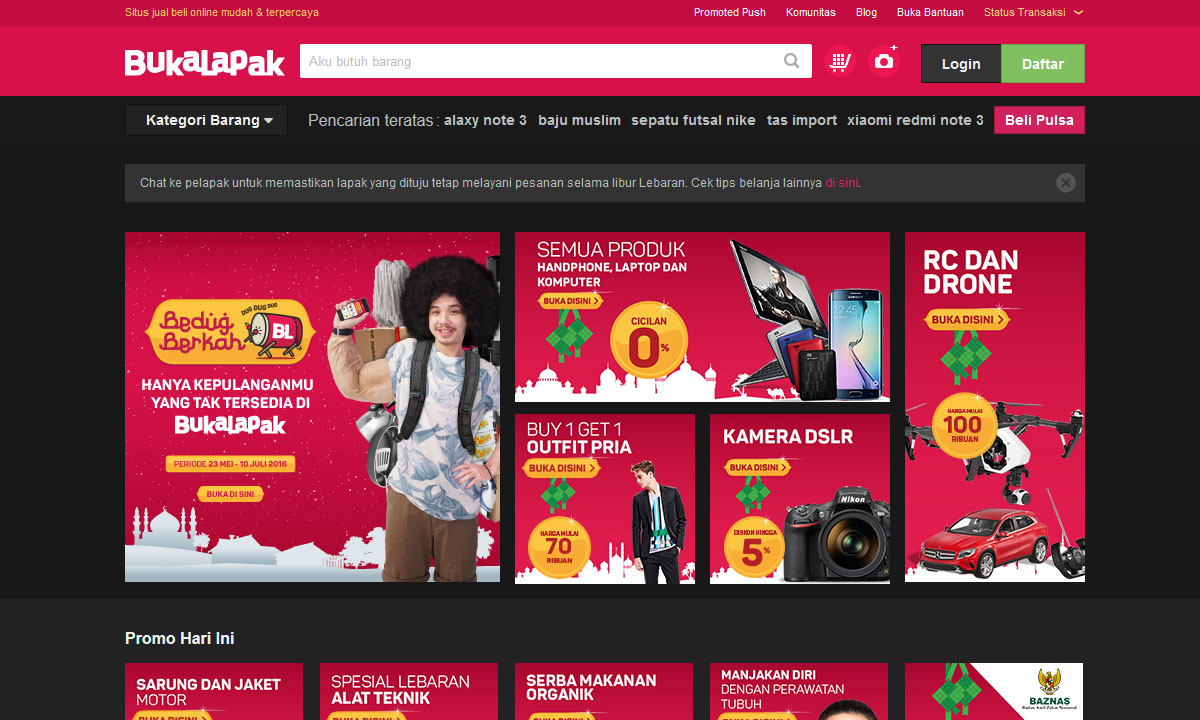Open Kategori Barang dropdown
This screenshot has width=1200, height=720.
coord(206,120)
